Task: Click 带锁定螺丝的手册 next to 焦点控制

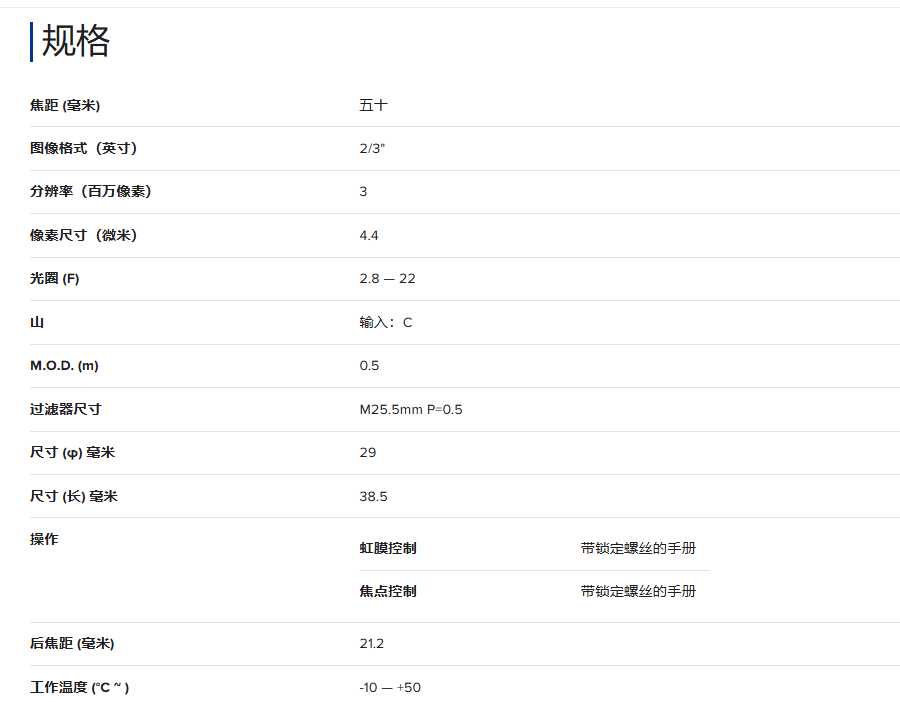Action: pos(638,591)
